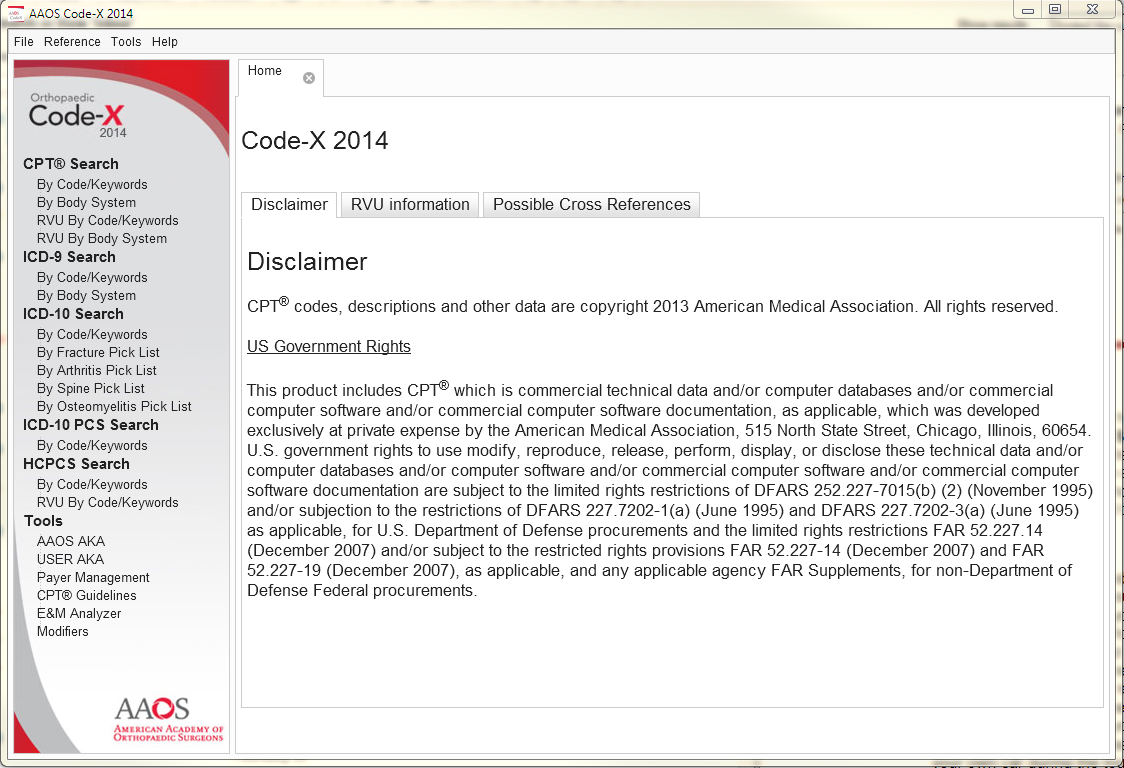Open the Tools menu
The height and width of the screenshot is (768, 1124).
126,42
